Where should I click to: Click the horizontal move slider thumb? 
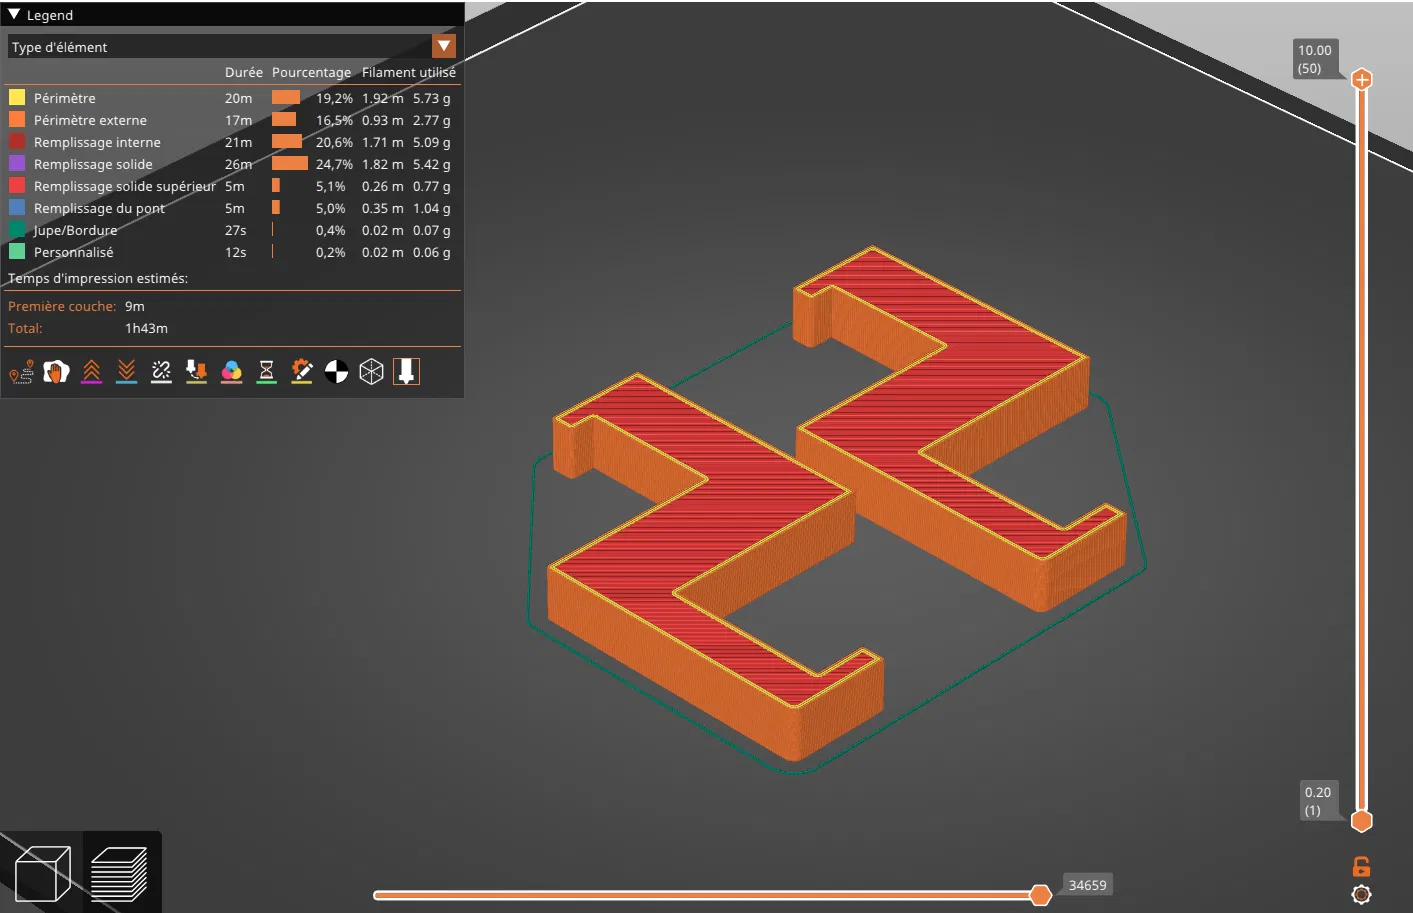point(1041,895)
